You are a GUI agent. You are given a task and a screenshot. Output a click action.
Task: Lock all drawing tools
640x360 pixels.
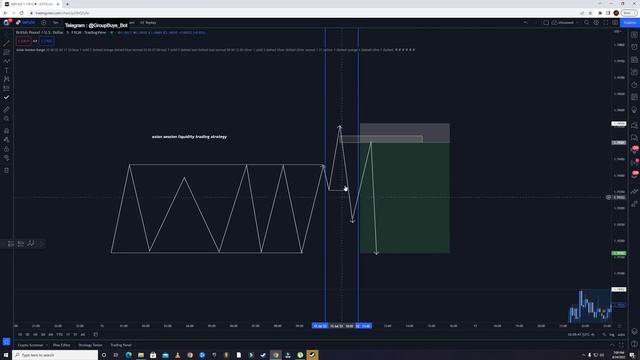pos(6,149)
